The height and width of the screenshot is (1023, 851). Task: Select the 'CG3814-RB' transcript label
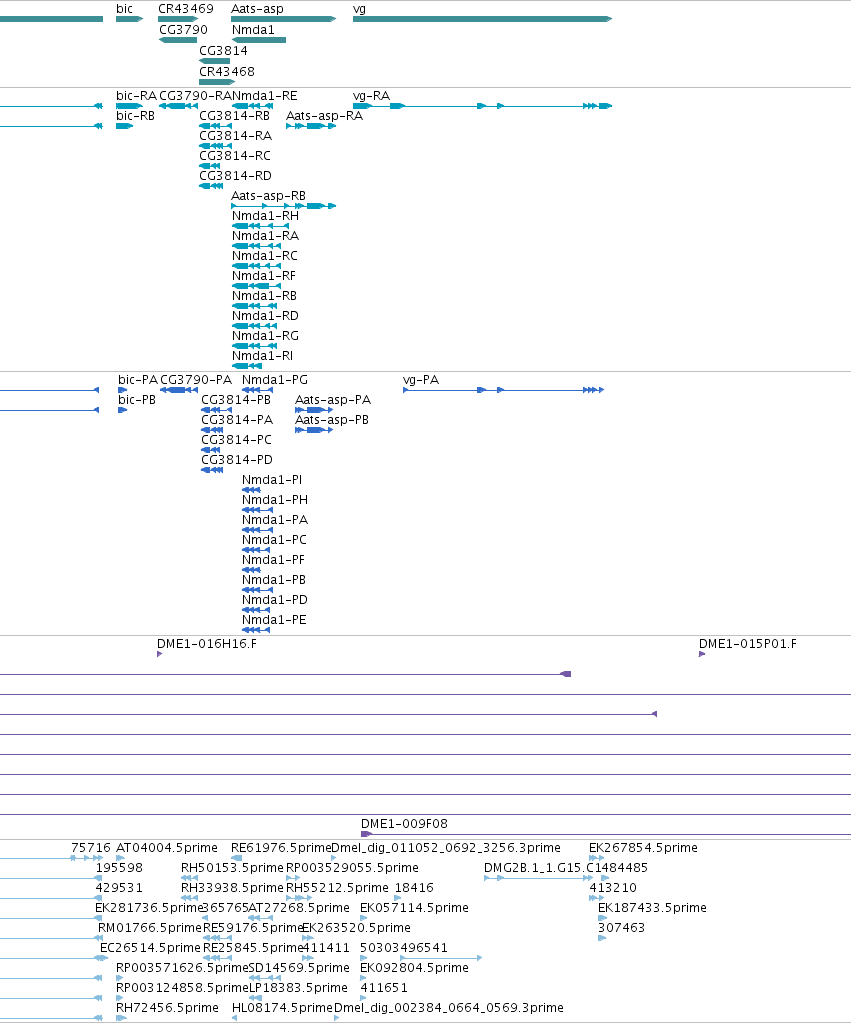coord(234,116)
